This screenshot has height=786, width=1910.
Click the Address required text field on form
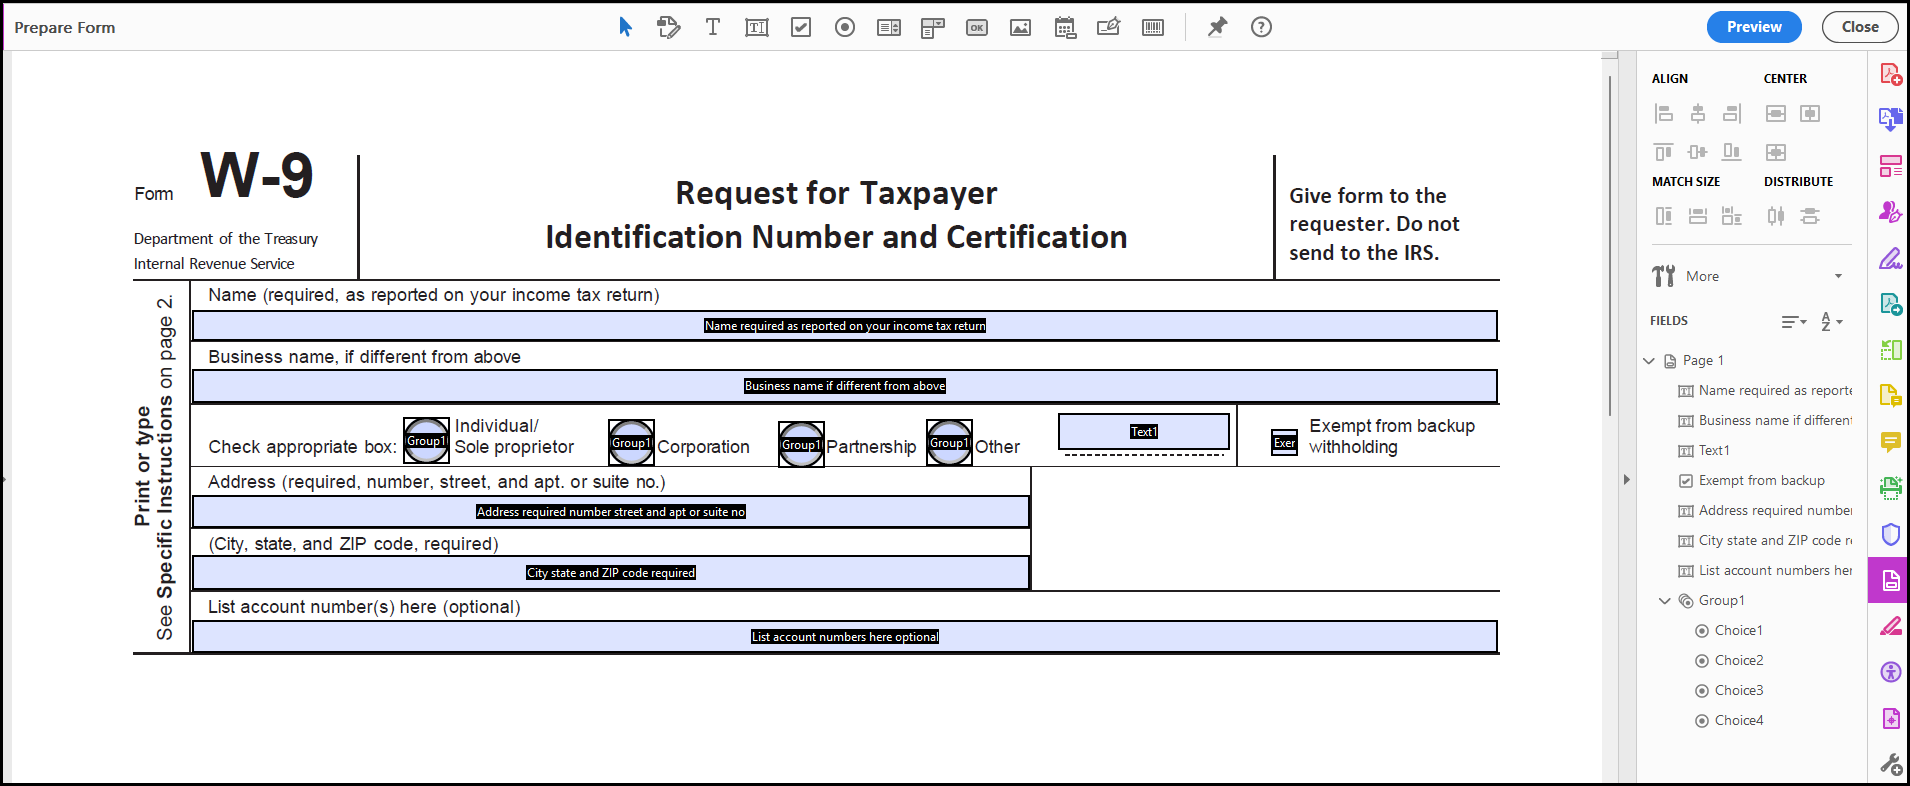pyautogui.click(x=610, y=512)
